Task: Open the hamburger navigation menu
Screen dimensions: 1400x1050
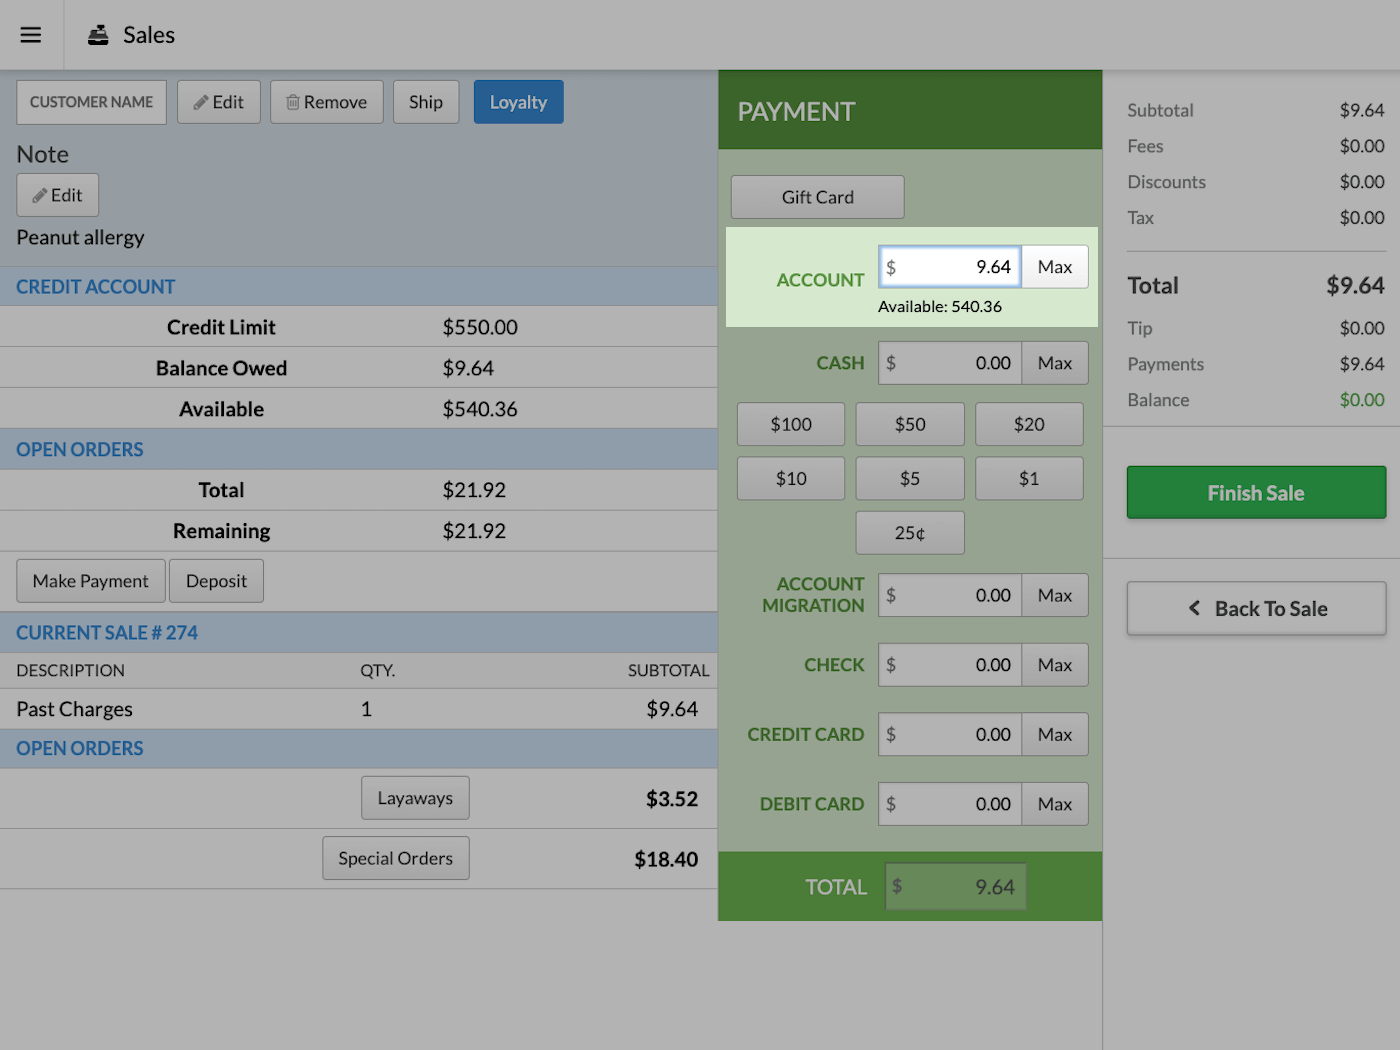Action: pos(30,34)
